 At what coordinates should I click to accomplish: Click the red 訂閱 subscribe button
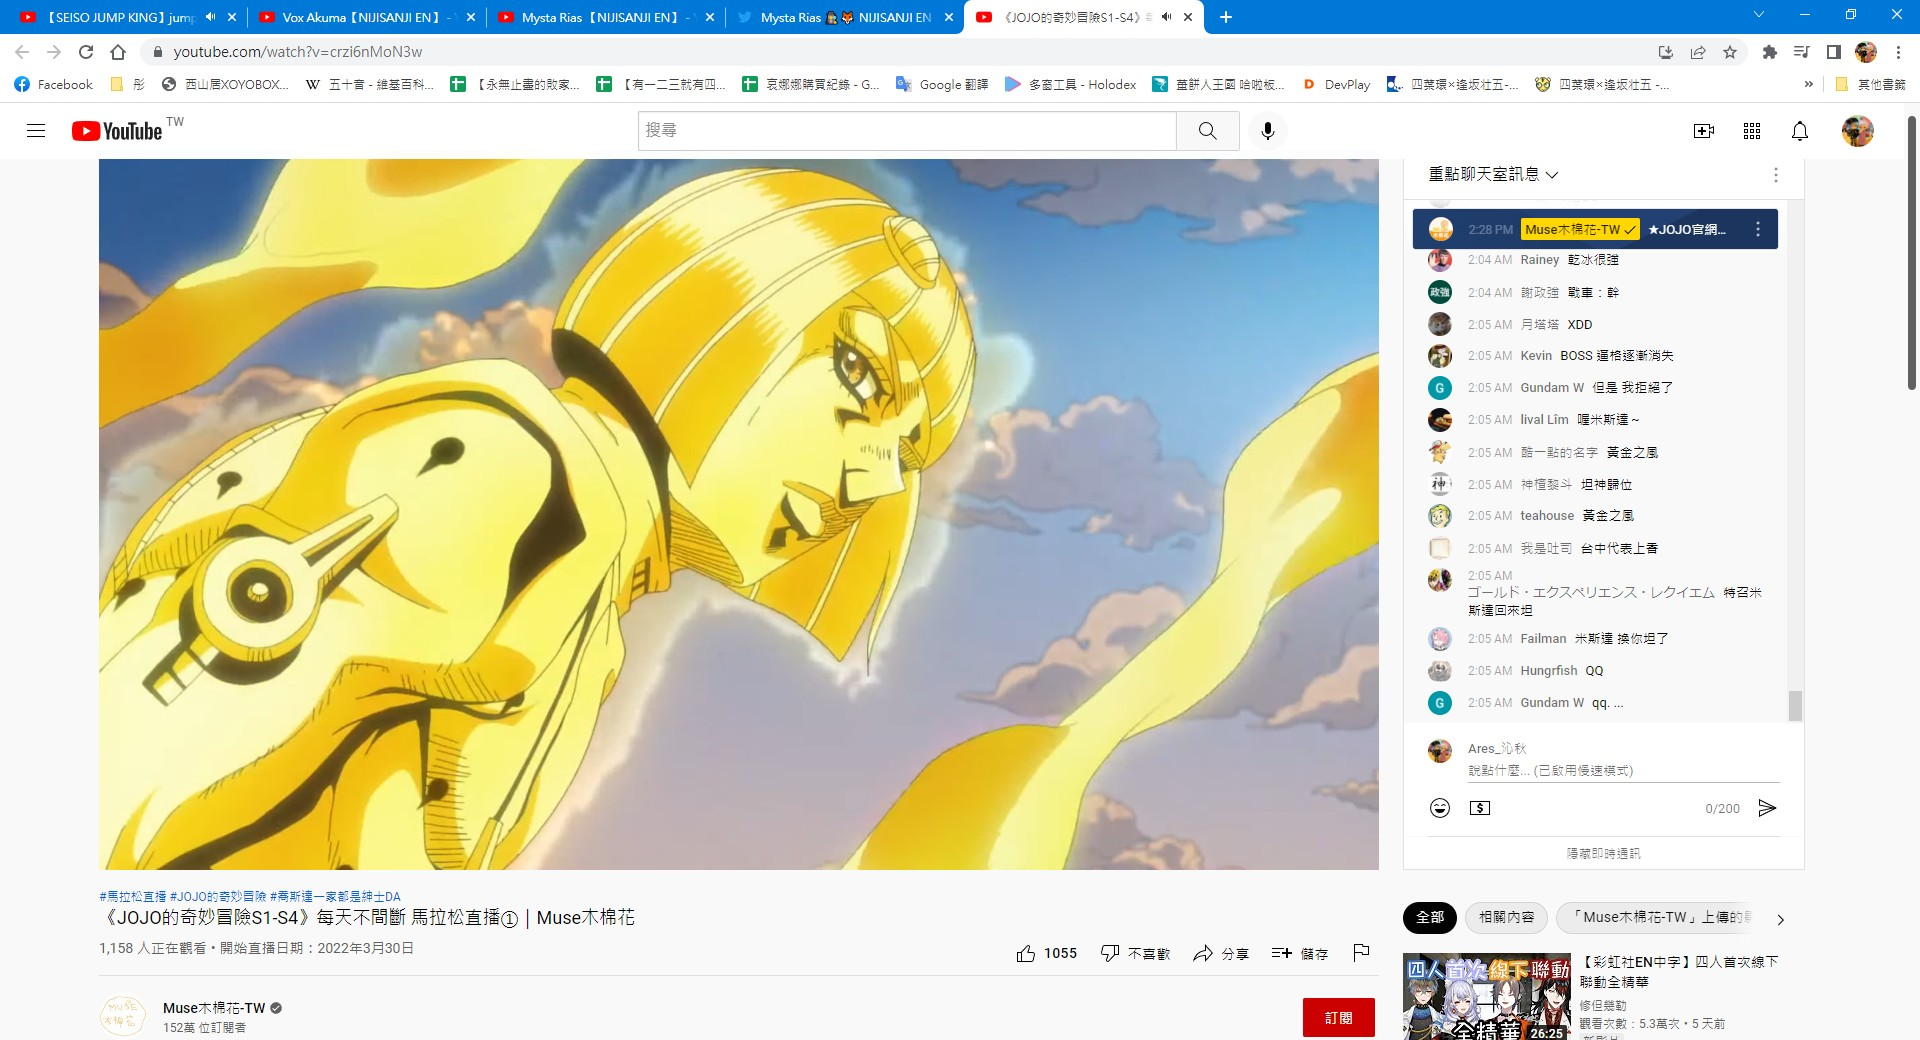tap(1338, 1018)
